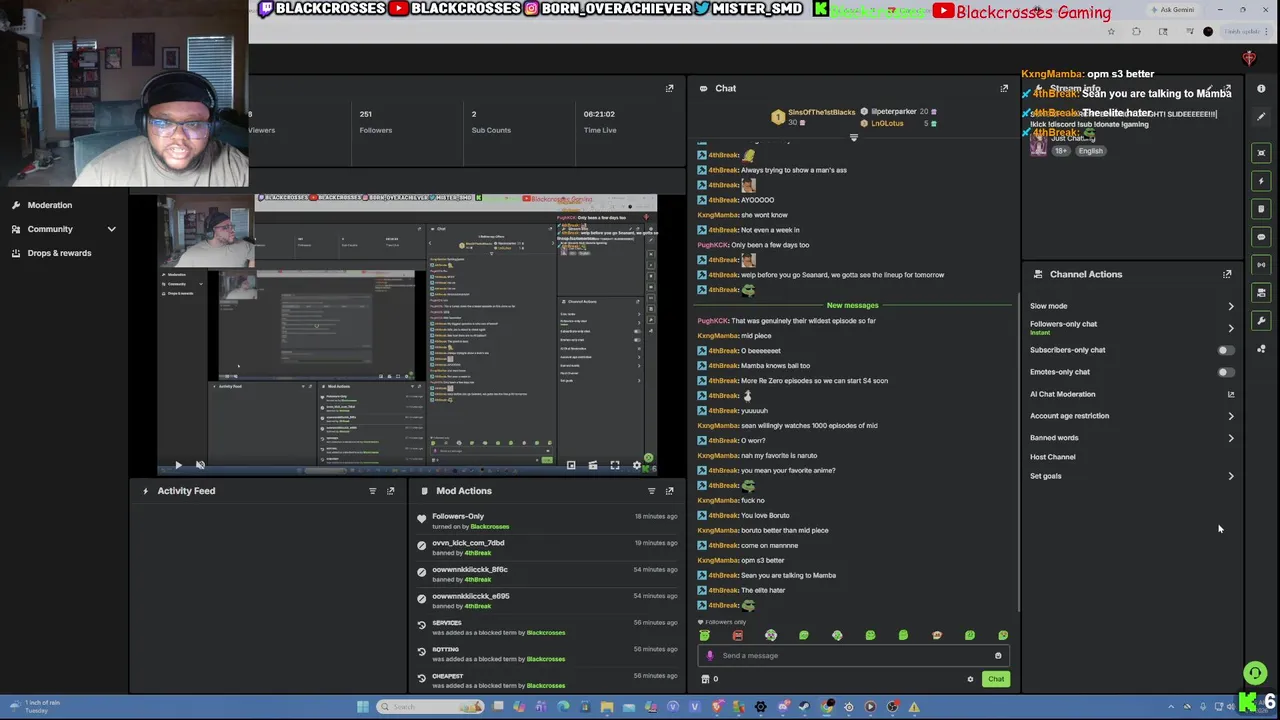Viewport: 1280px width, 720px height.
Task: Open weather widget on taskbar
Action: click(x=35, y=706)
